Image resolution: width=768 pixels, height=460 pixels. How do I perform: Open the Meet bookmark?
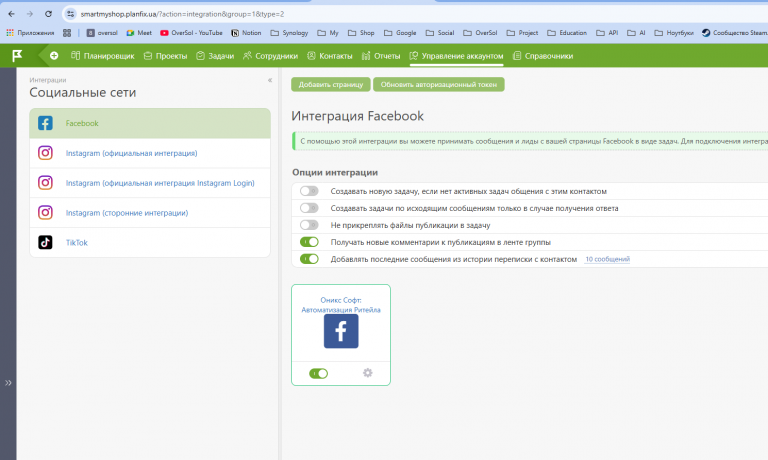point(139,33)
